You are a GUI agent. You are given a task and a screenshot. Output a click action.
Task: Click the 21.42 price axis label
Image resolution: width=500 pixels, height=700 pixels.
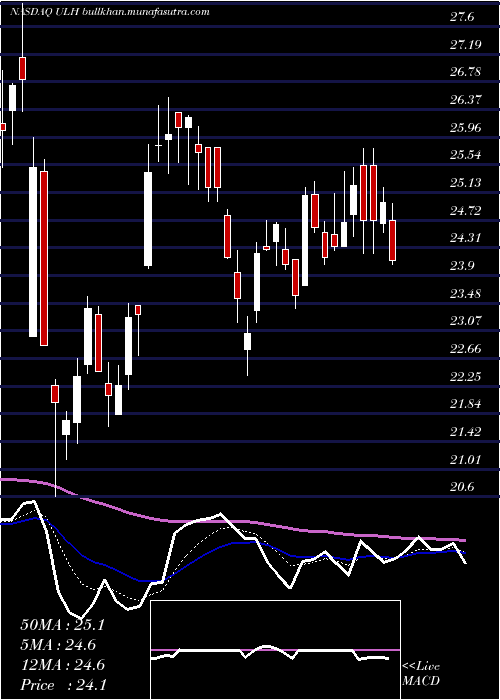[x=466, y=432]
